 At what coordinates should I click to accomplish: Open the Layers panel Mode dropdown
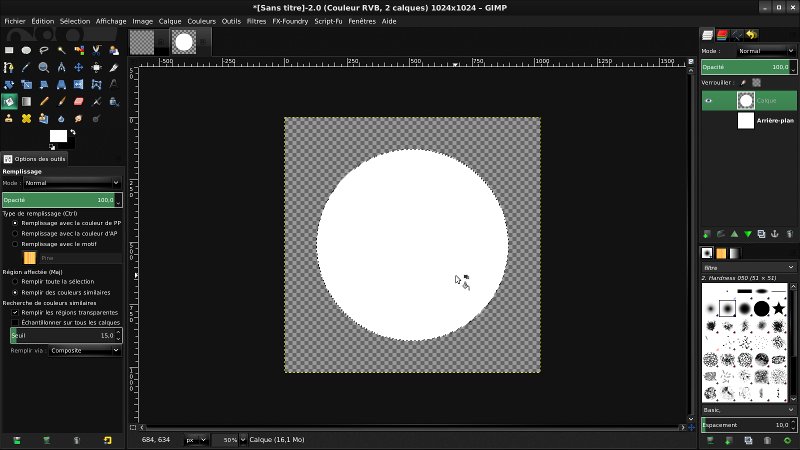pos(766,51)
